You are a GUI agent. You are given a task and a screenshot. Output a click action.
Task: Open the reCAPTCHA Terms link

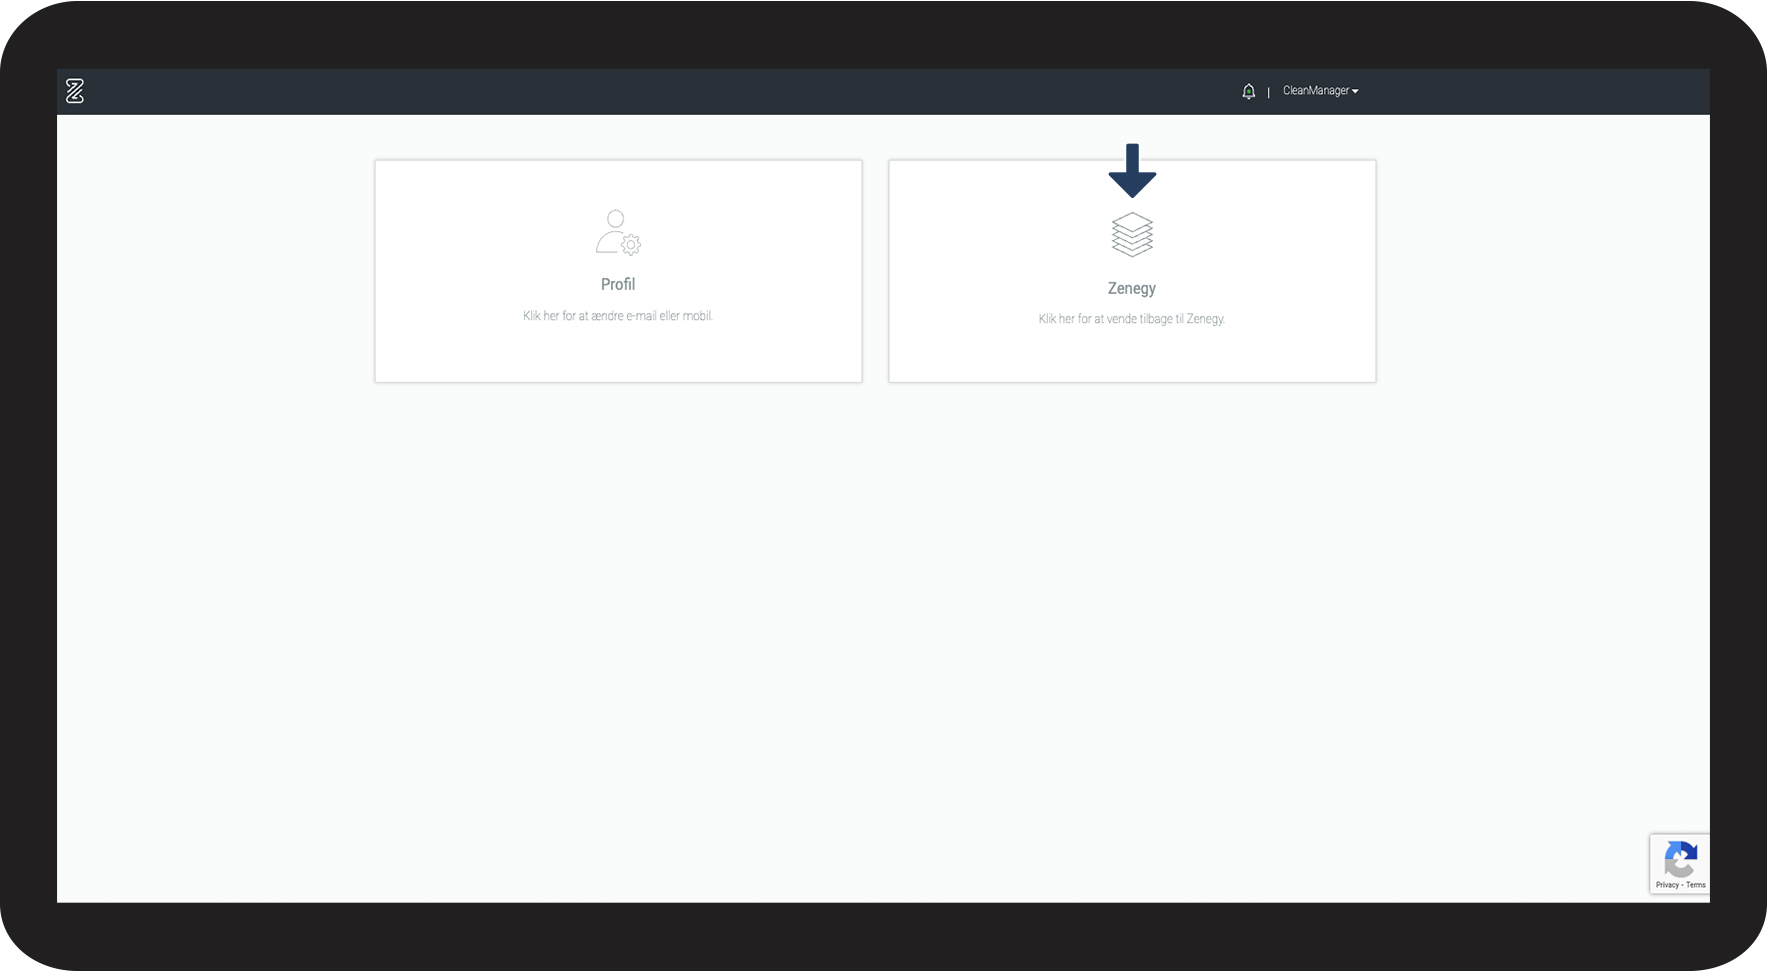(x=1696, y=885)
